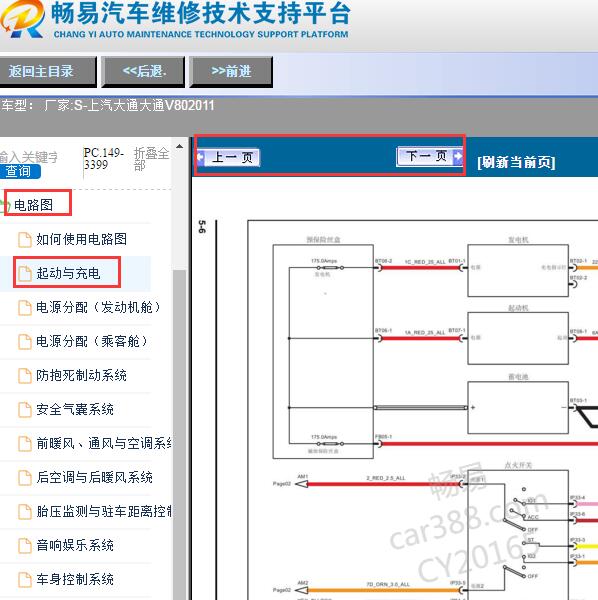Click page icon beside 如何使用电路图
The width and height of the screenshot is (598, 600).
25,240
